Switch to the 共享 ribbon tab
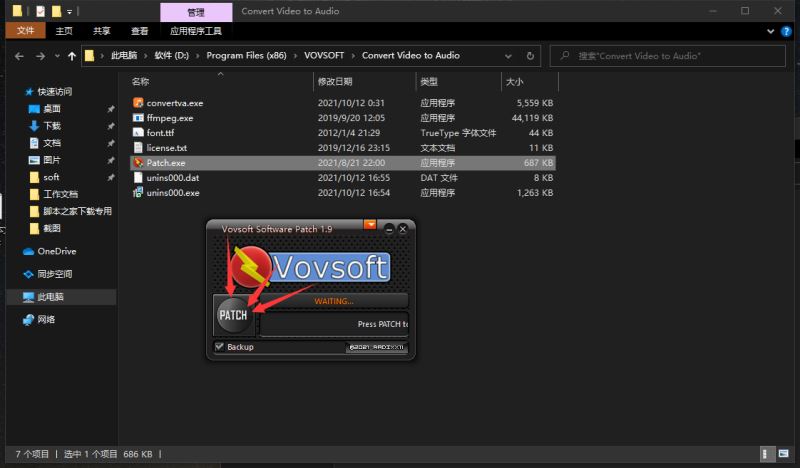Image resolution: width=800 pixels, height=468 pixels. coord(102,31)
